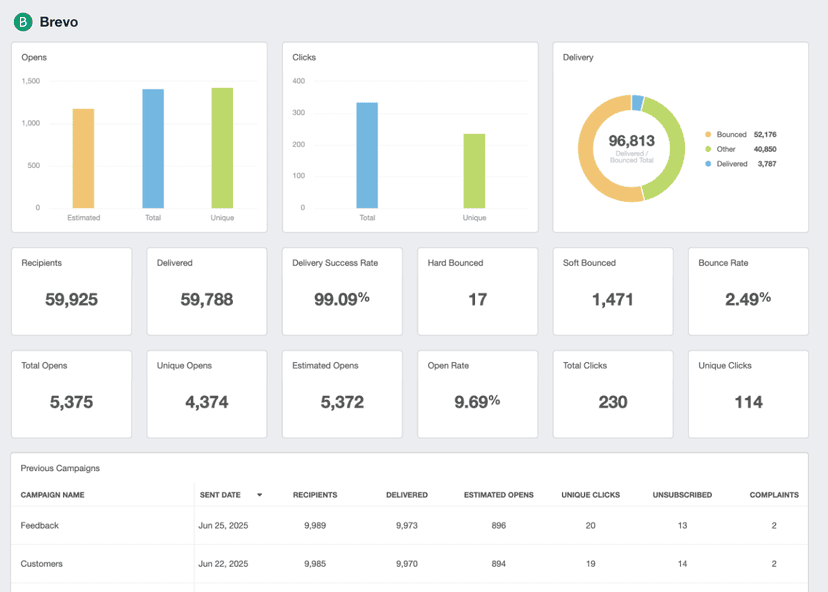Open the Customers campaign report
This screenshot has width=828, height=592.
point(44,563)
